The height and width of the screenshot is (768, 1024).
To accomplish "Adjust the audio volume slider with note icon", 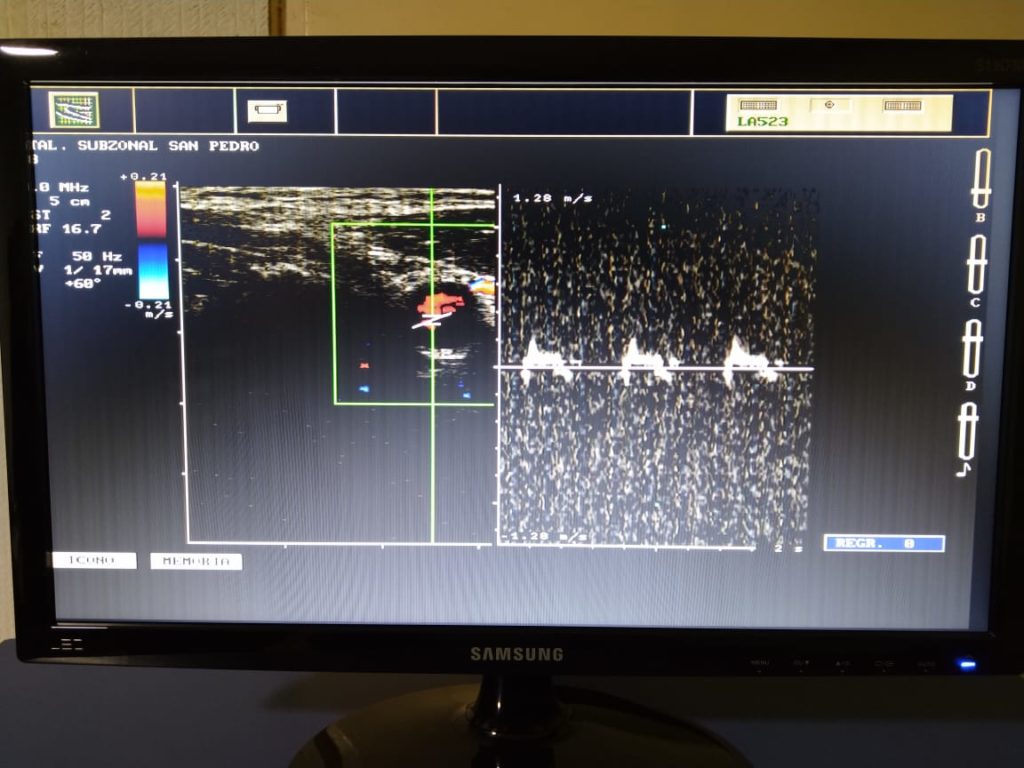I will pos(968,432).
